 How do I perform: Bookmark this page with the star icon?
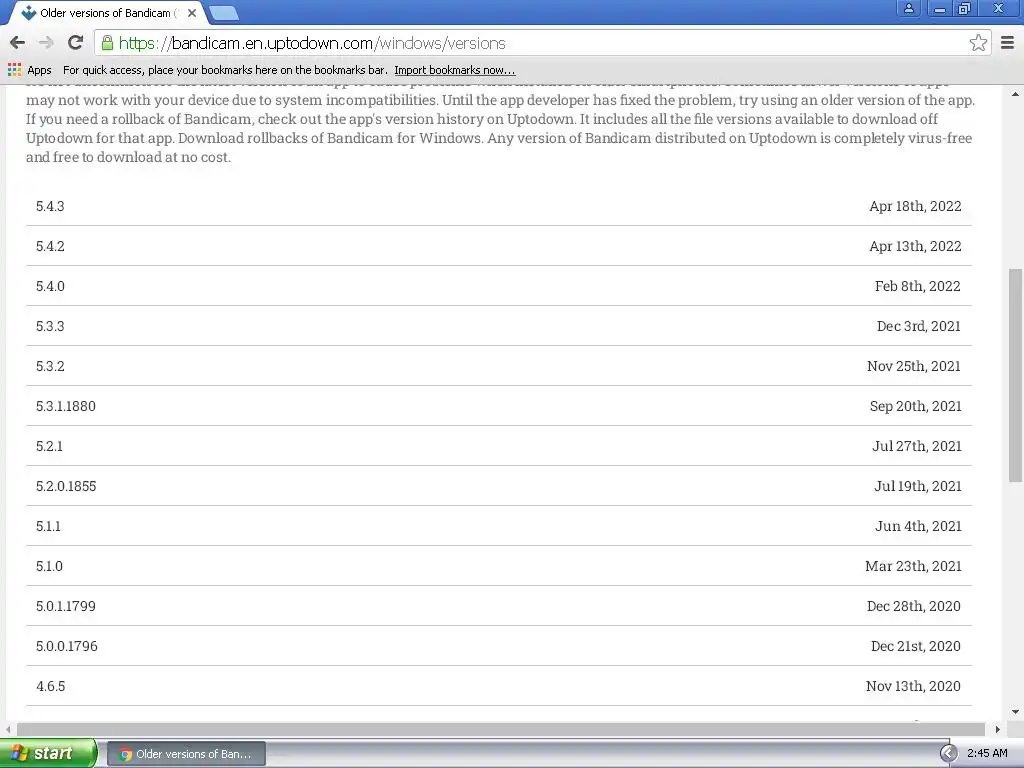point(978,43)
